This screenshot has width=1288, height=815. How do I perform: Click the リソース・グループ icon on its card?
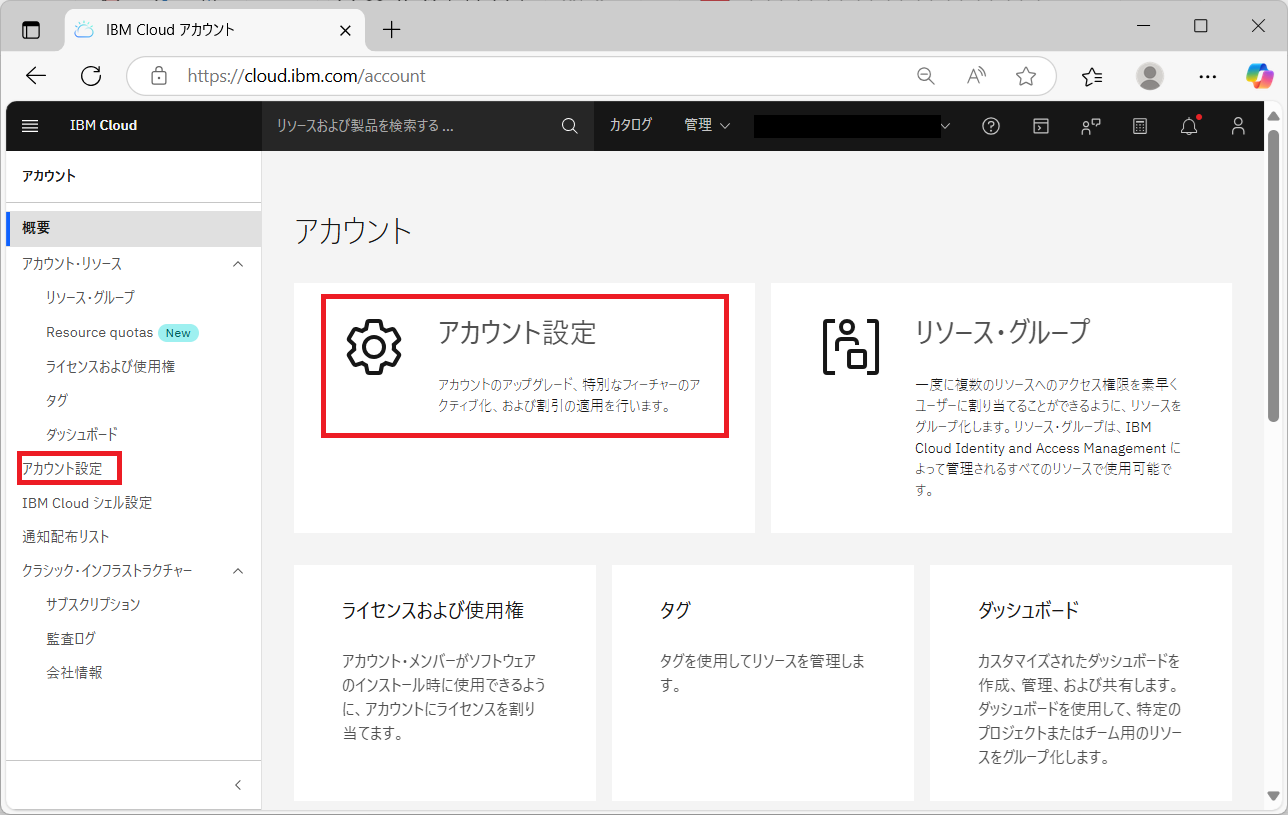(851, 347)
